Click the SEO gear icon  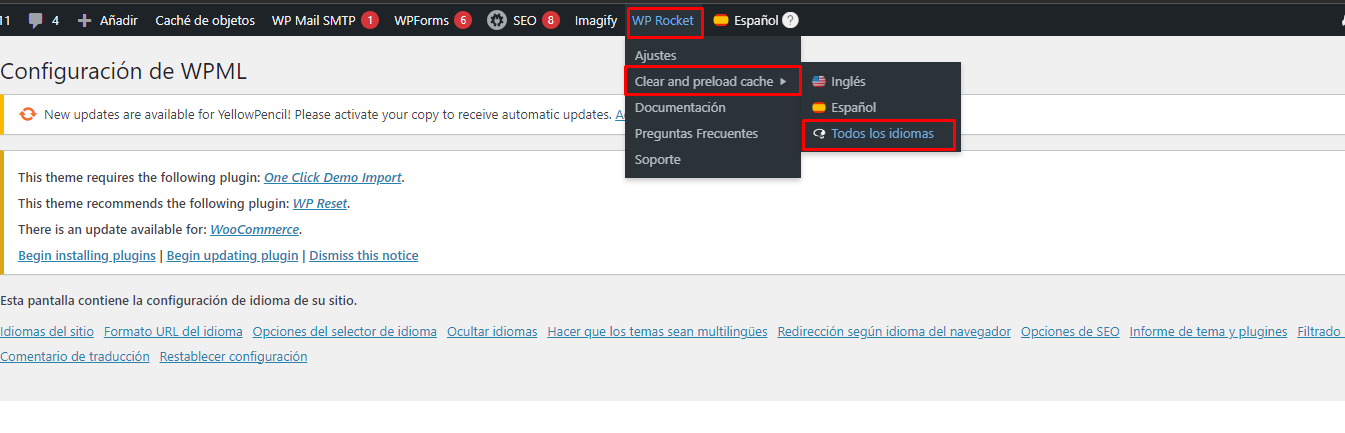pyautogui.click(x=497, y=20)
